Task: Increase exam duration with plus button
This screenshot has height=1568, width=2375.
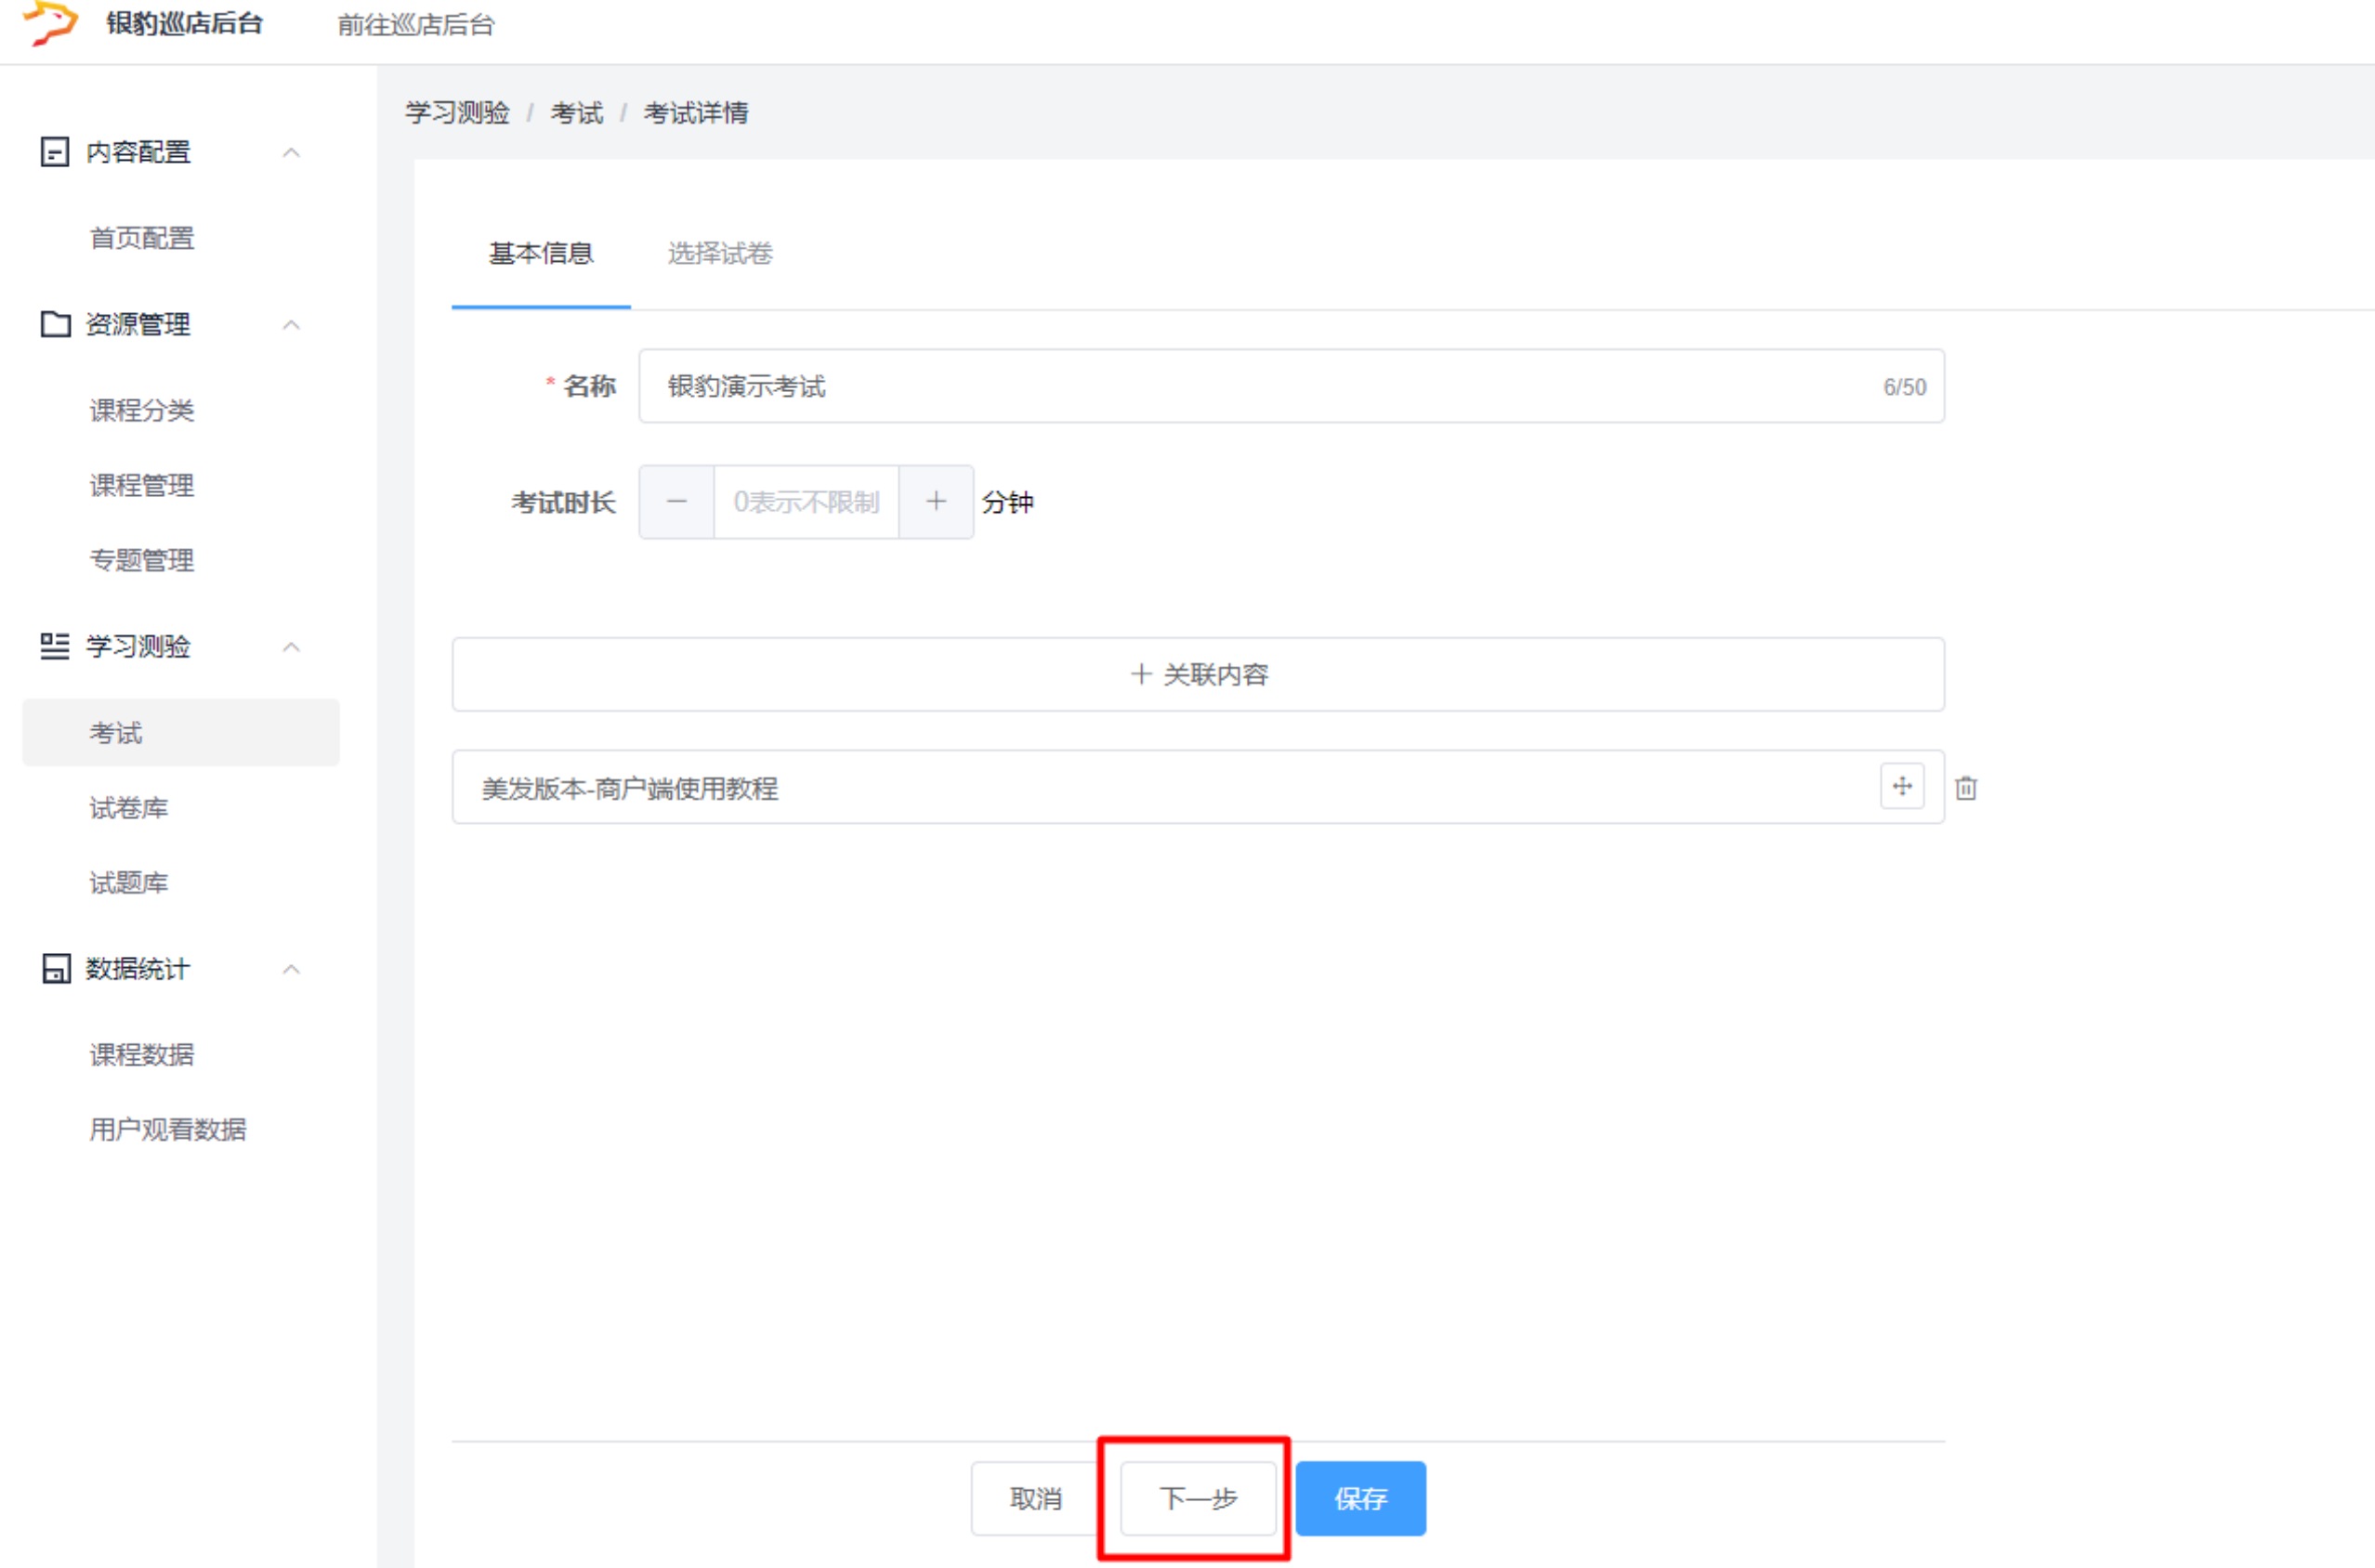Action: click(x=935, y=502)
